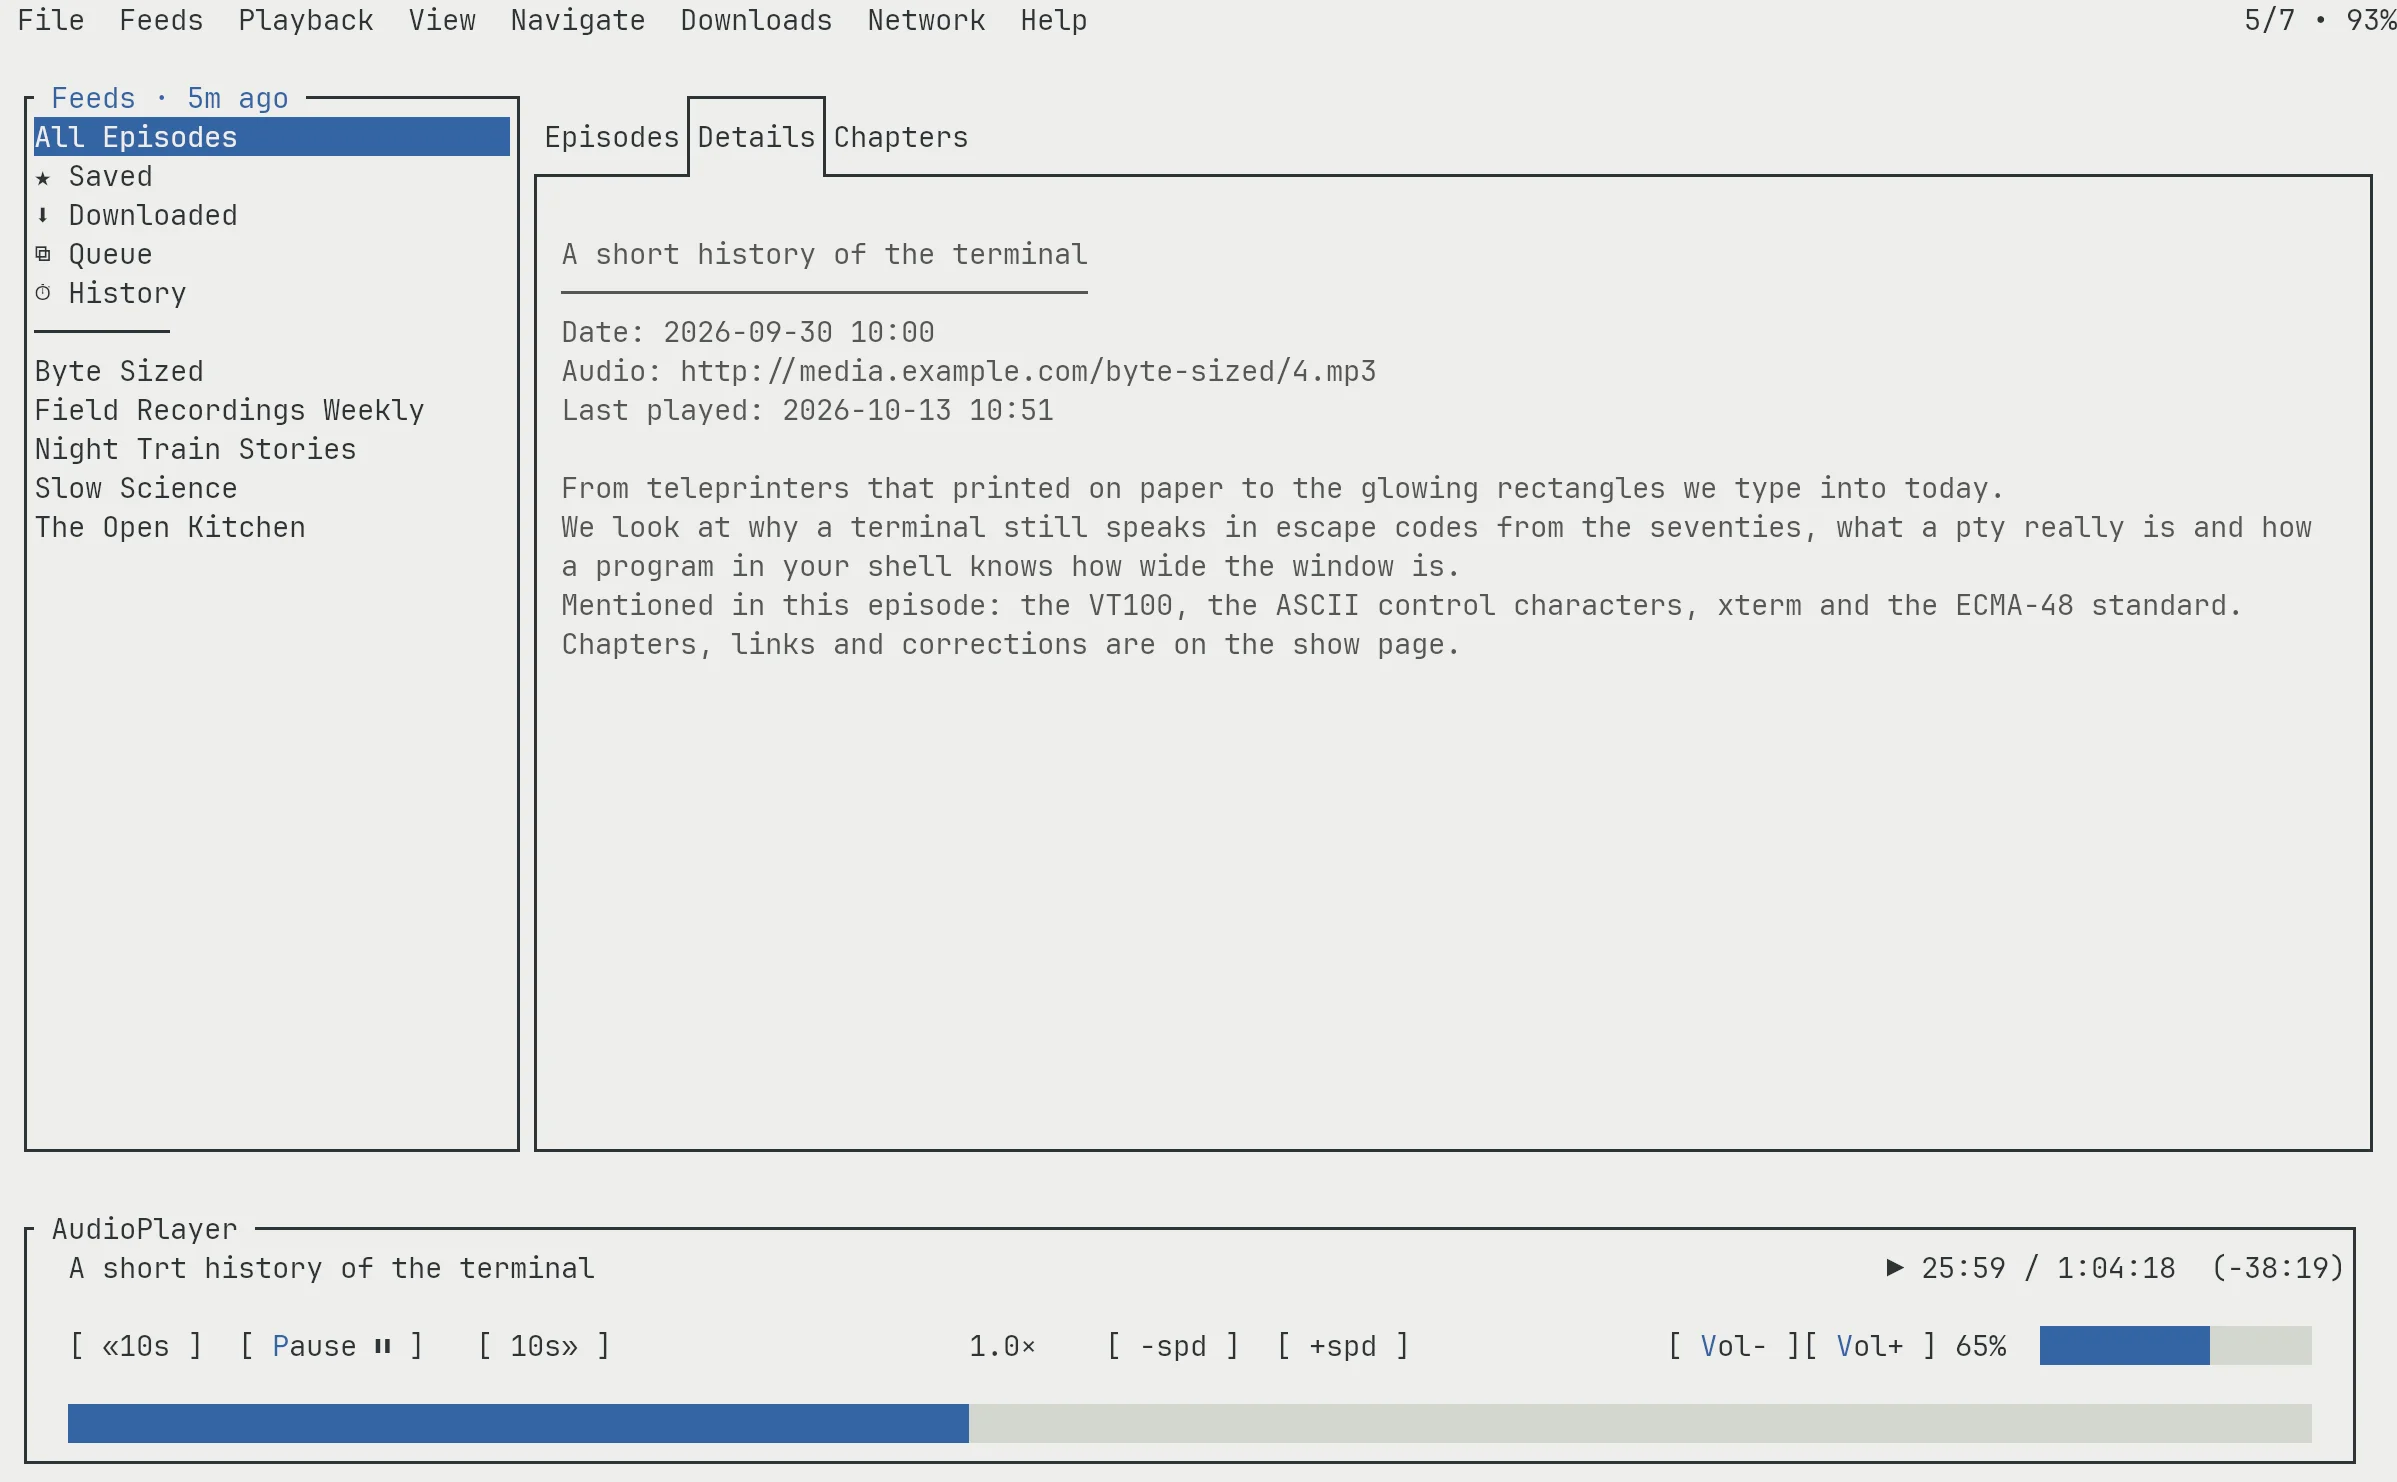
Task: Rewind with the «10s button
Action: (136, 1346)
